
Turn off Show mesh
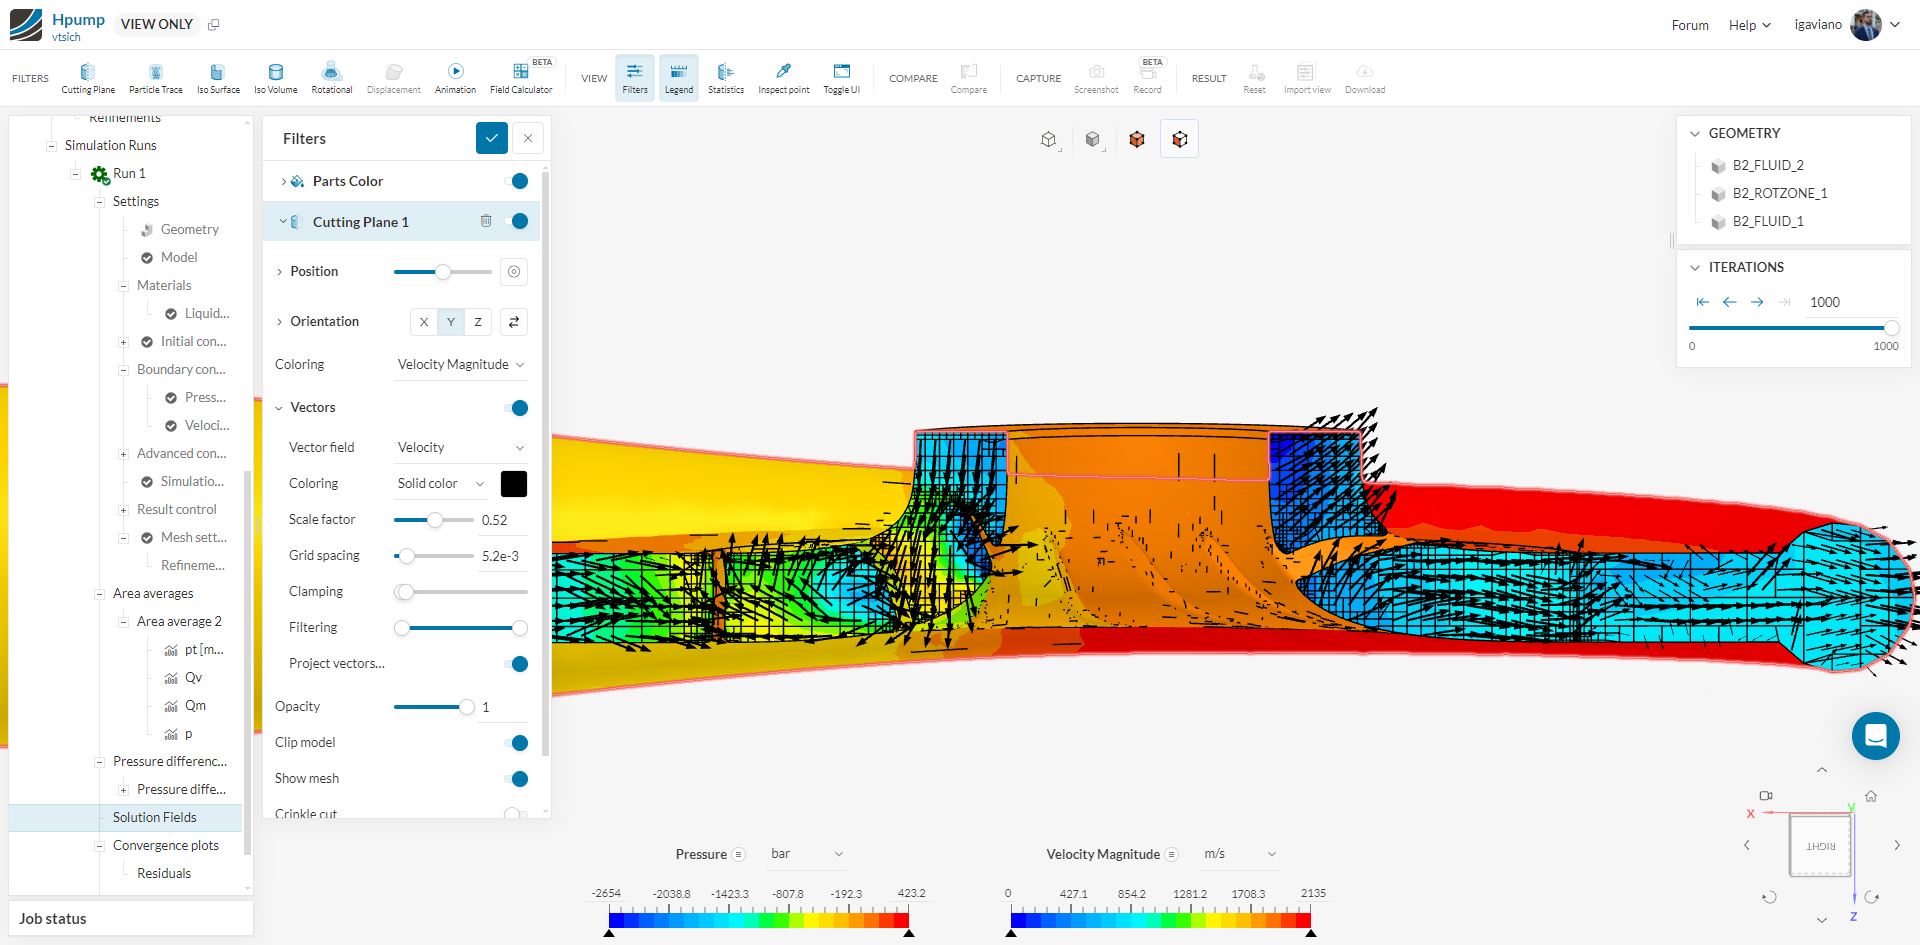519,779
